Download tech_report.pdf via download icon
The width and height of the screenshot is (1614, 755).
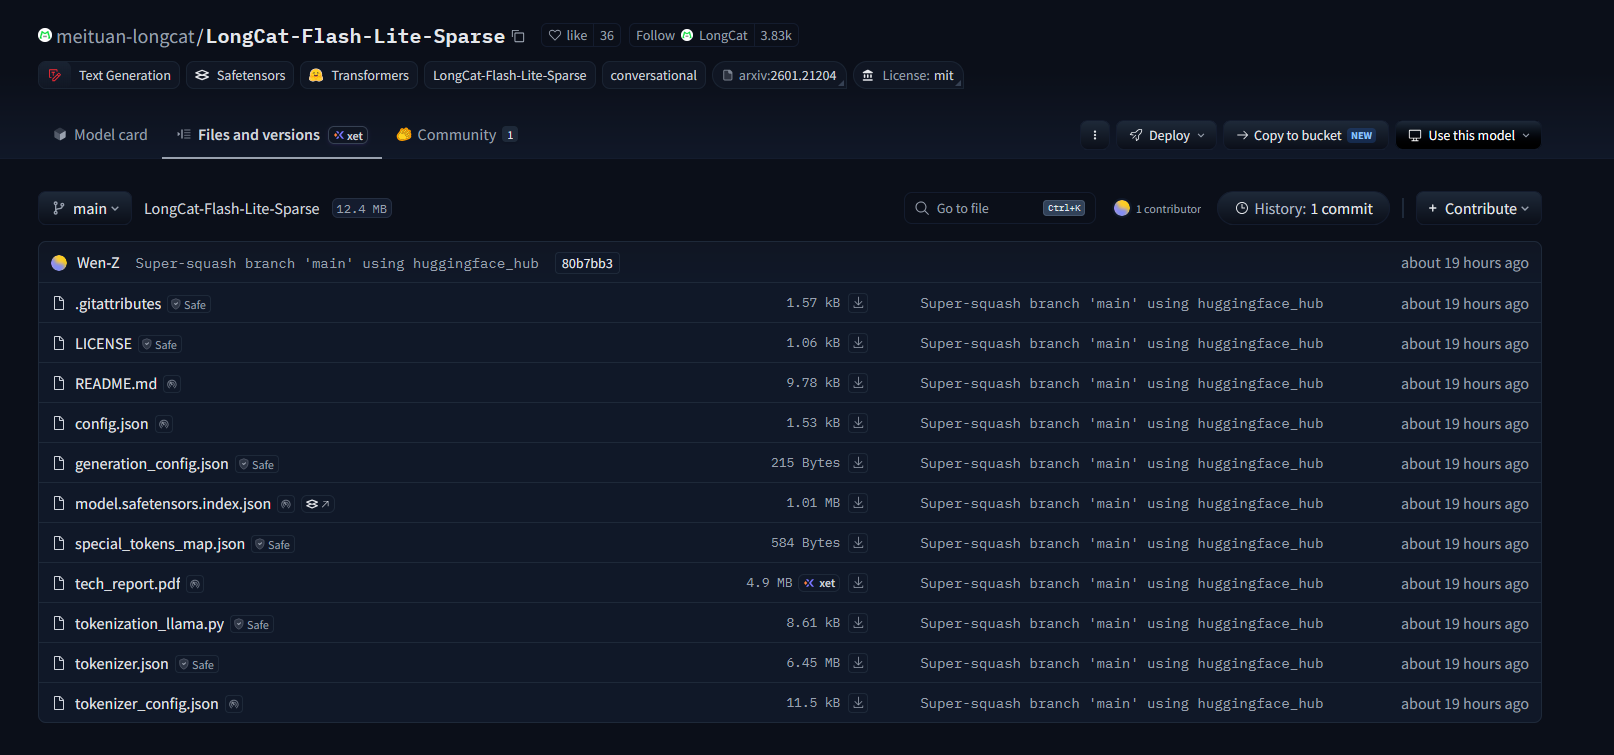tap(858, 583)
